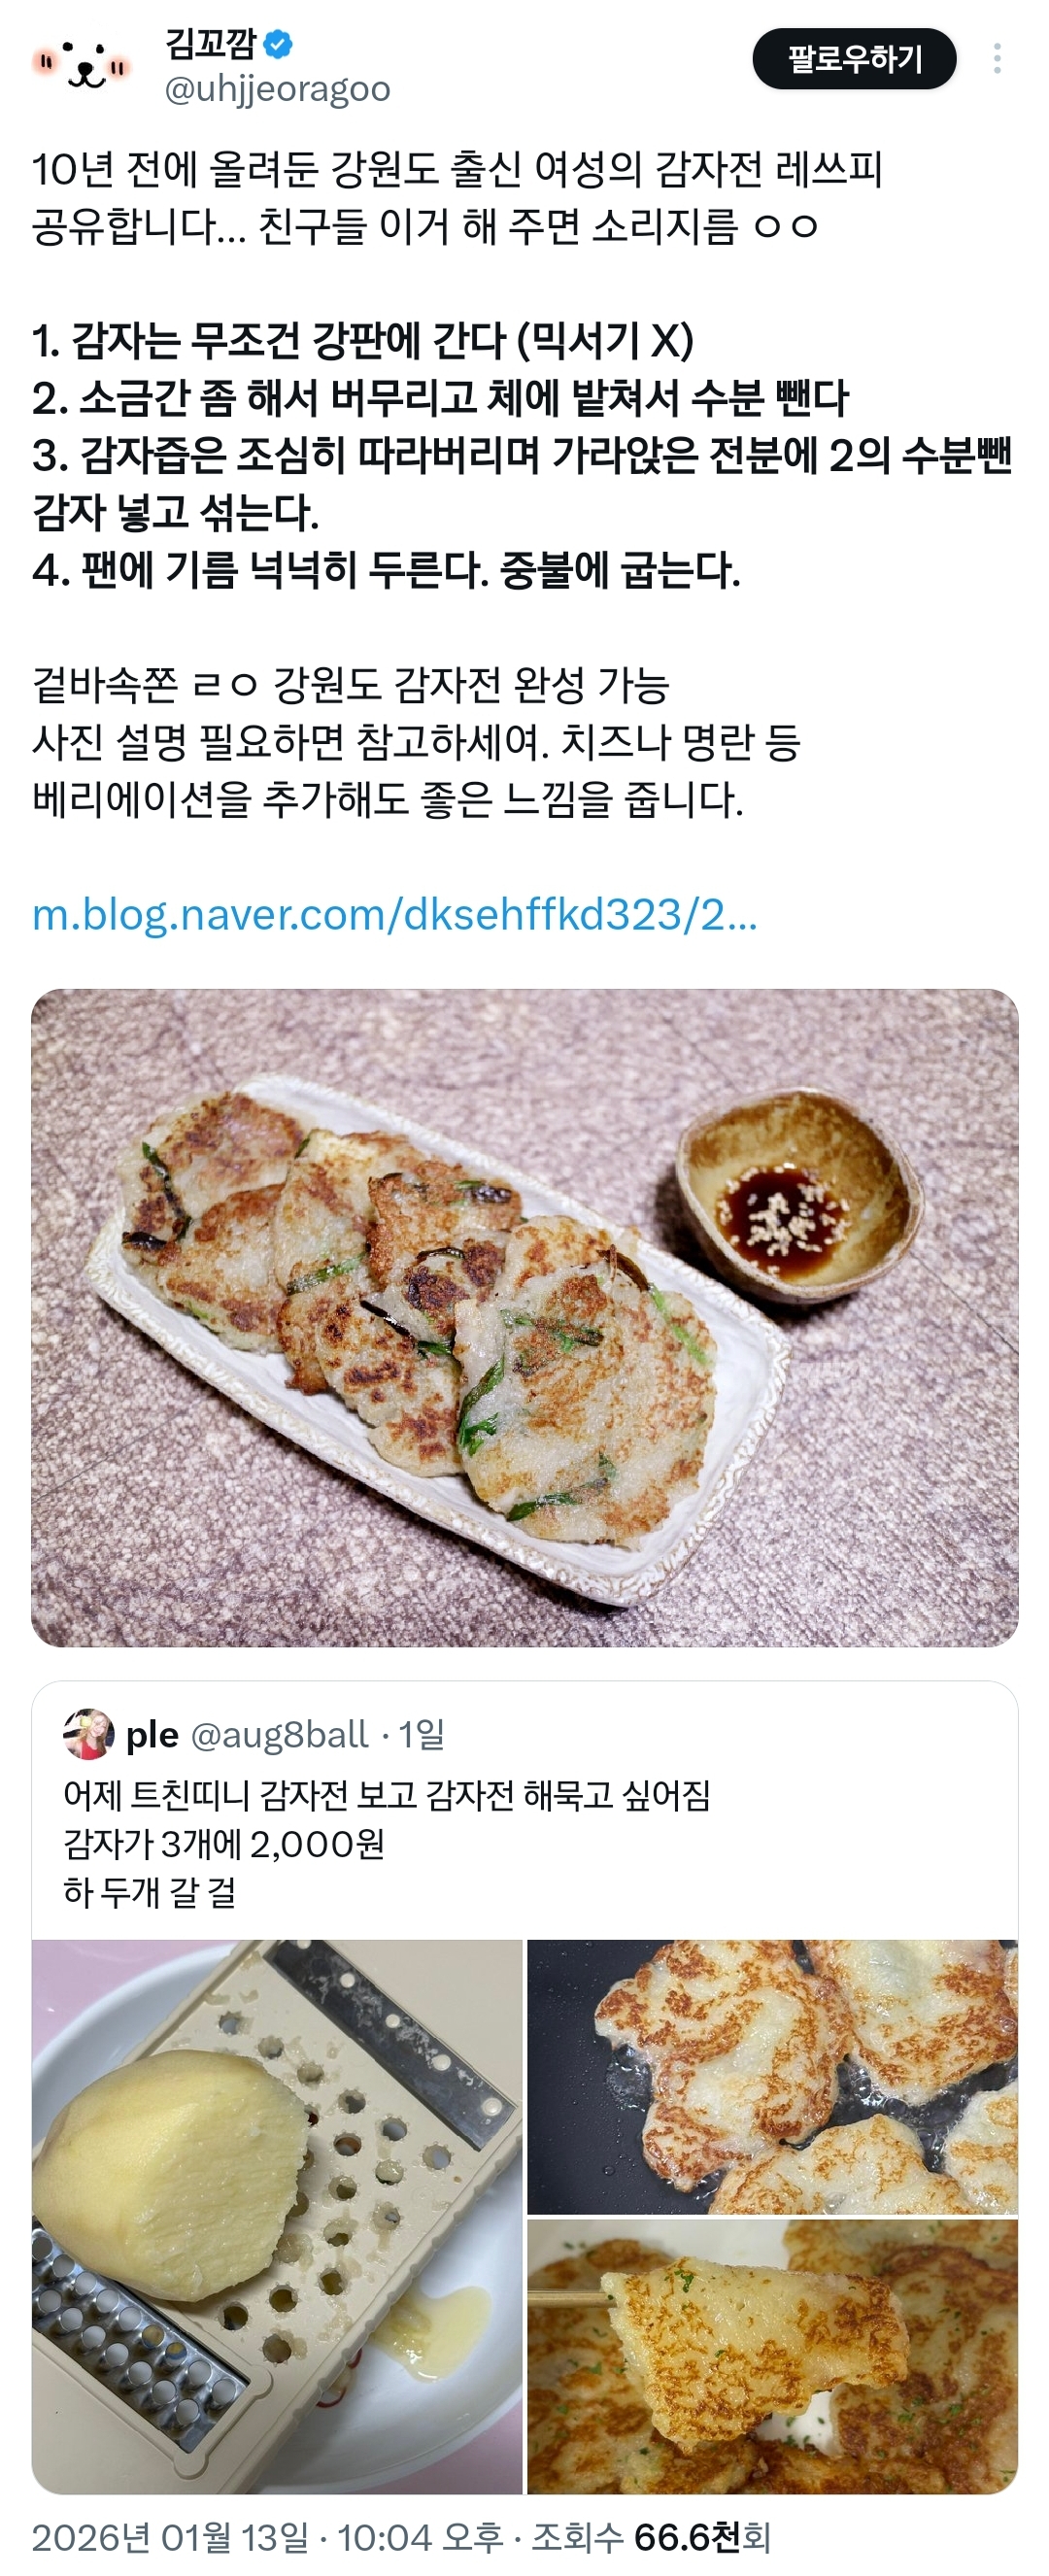Click the display name 김꼬깜
Image resolution: width=1049 pixels, height=2576 pixels.
coord(211,45)
